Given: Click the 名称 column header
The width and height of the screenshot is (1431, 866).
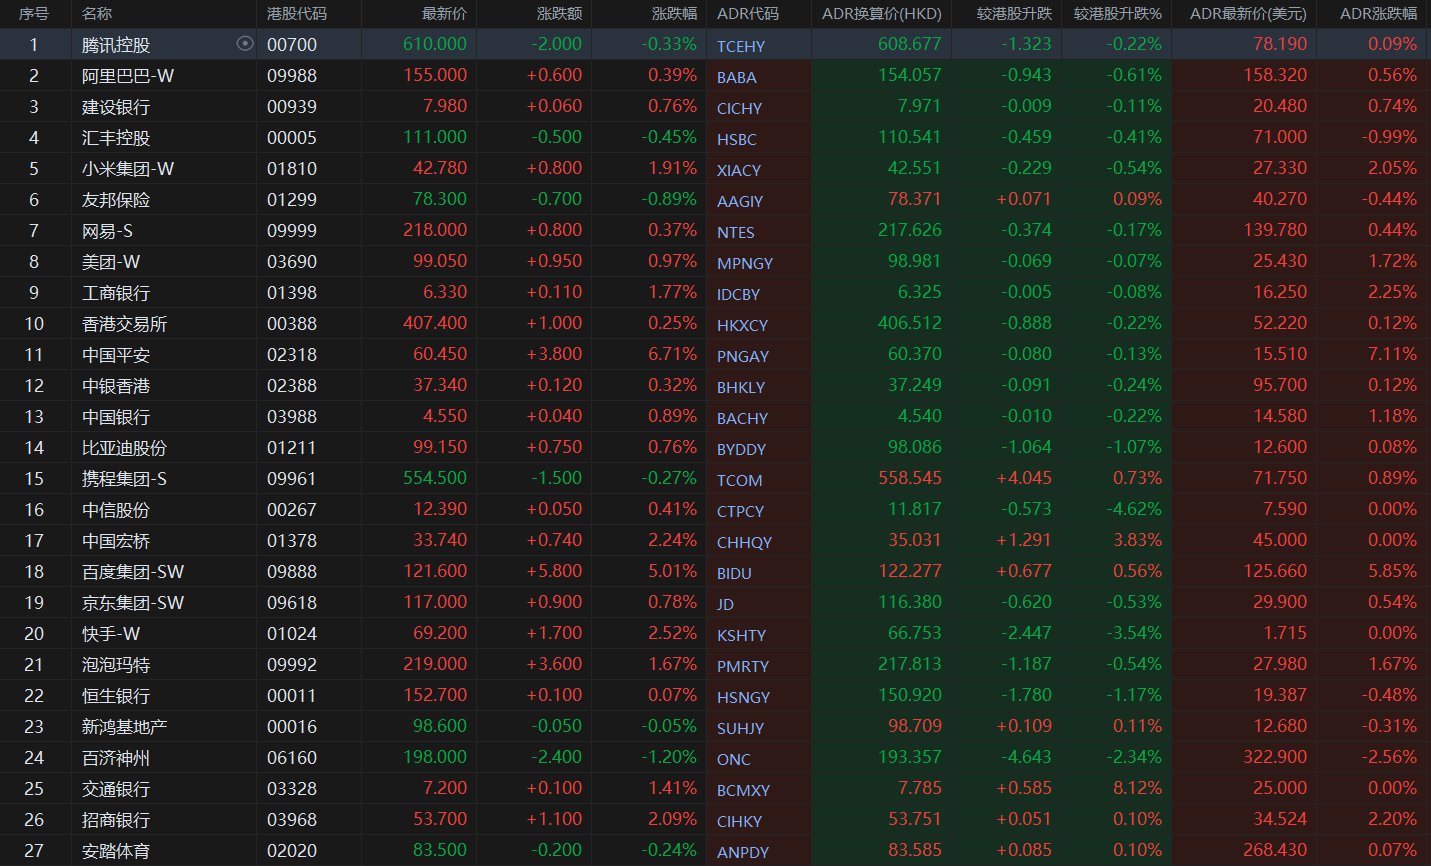Looking at the screenshot, I should click(97, 14).
